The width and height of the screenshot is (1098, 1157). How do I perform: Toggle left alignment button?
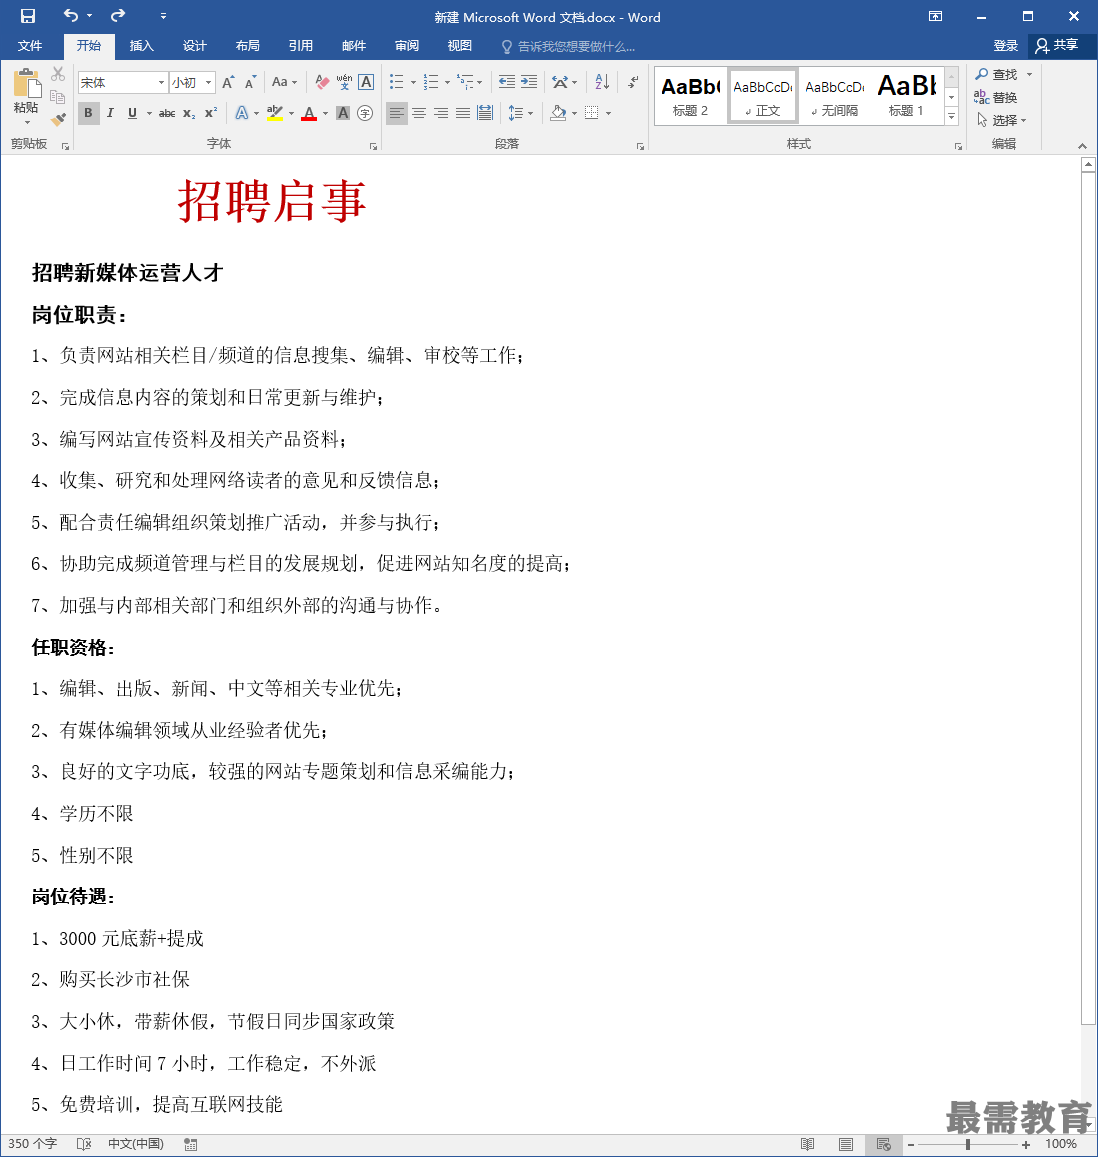(x=397, y=113)
